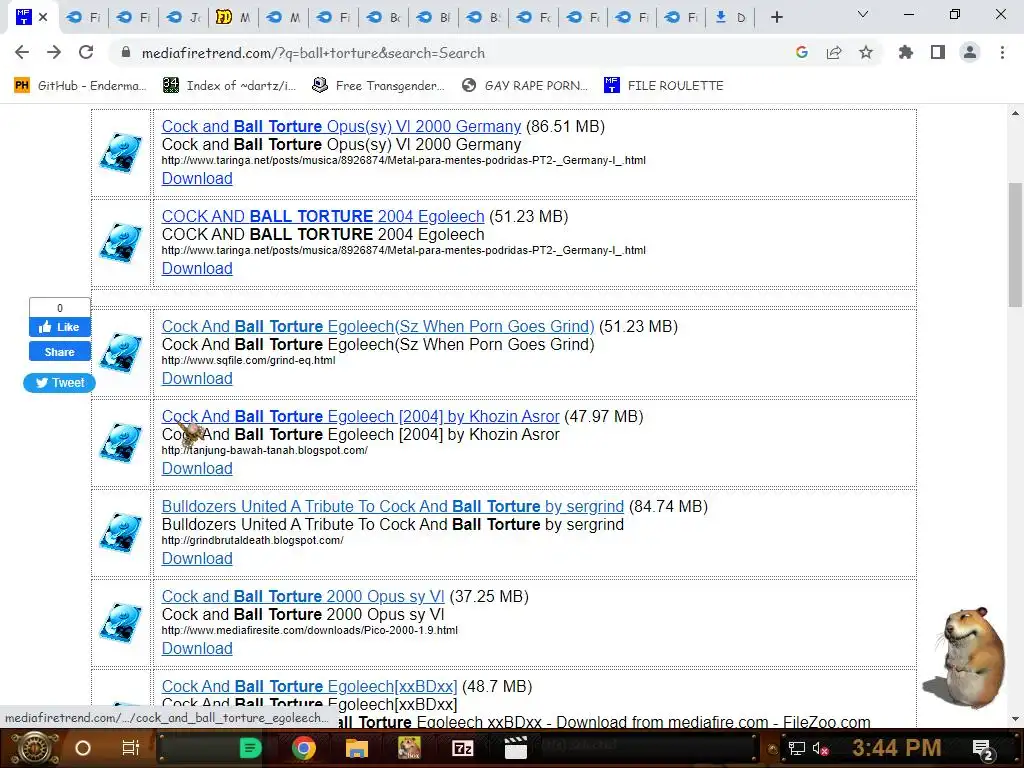Toggle the browser side panel

pos(938,52)
